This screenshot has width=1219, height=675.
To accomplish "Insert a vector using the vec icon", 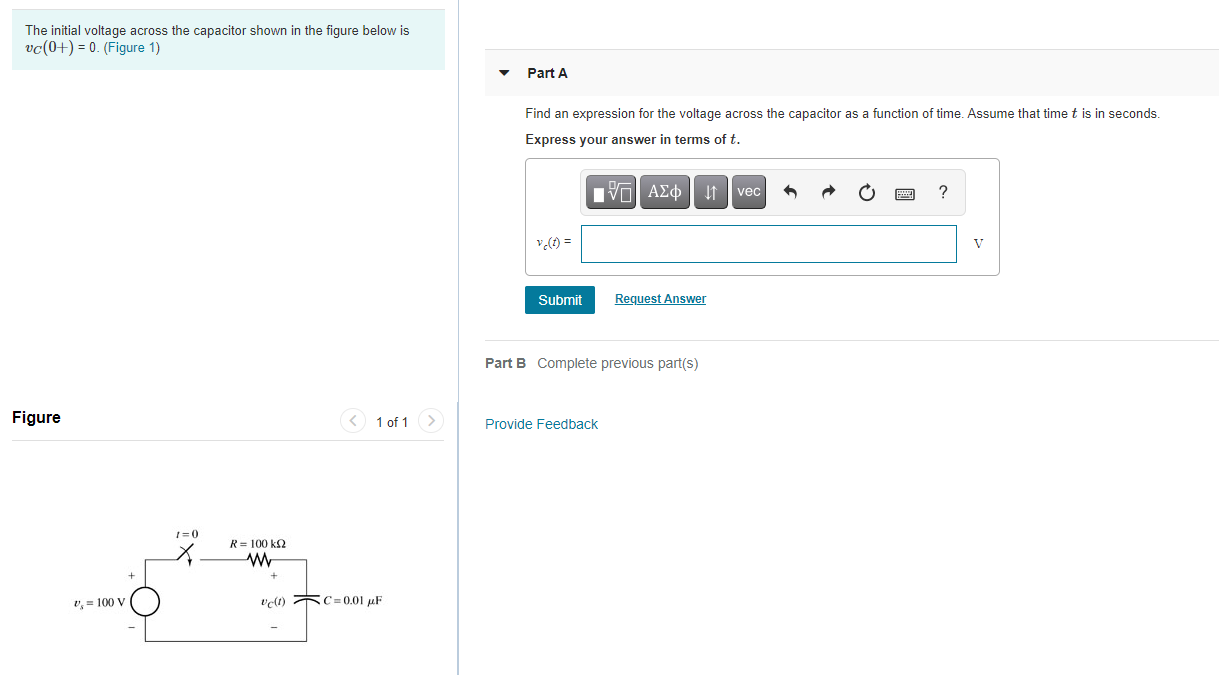I will 748,191.
